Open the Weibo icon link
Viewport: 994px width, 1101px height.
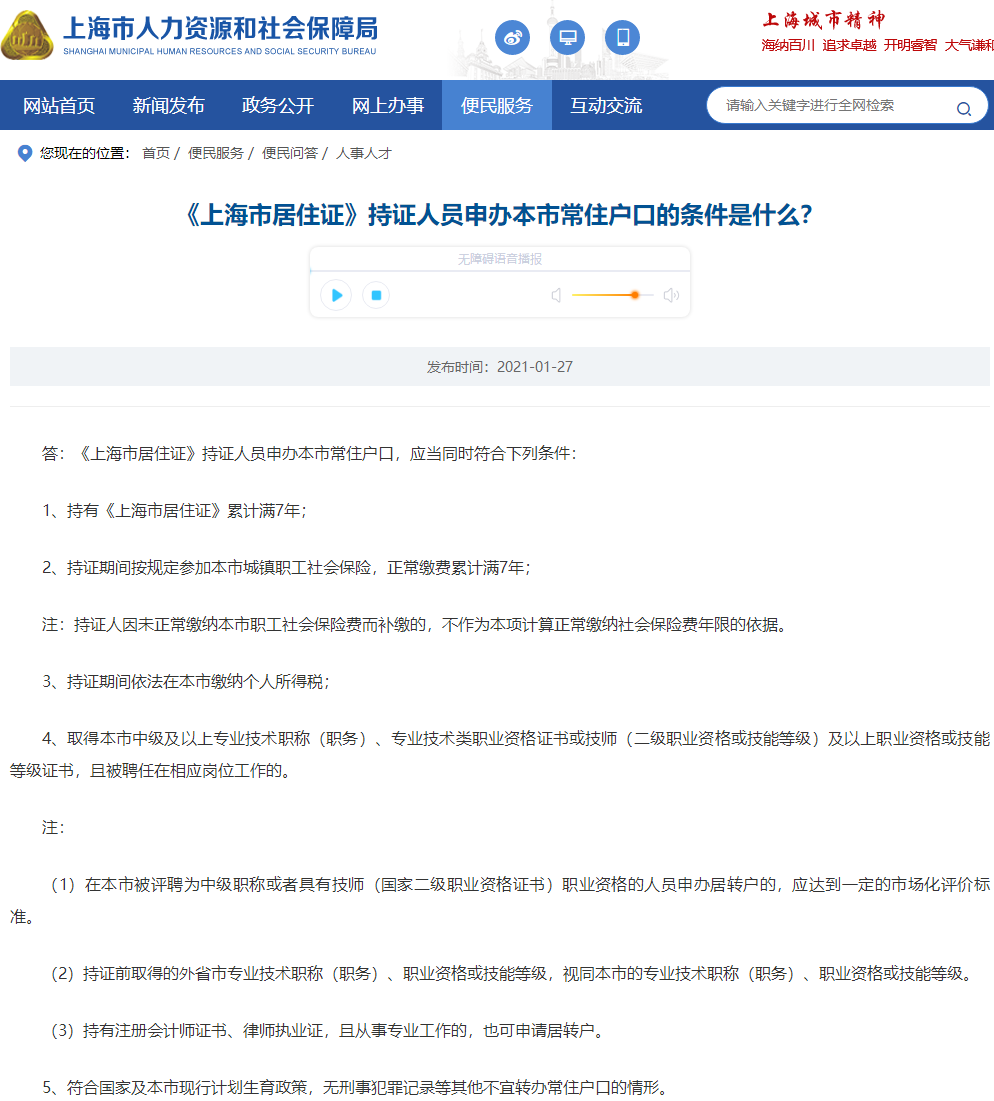[512, 38]
